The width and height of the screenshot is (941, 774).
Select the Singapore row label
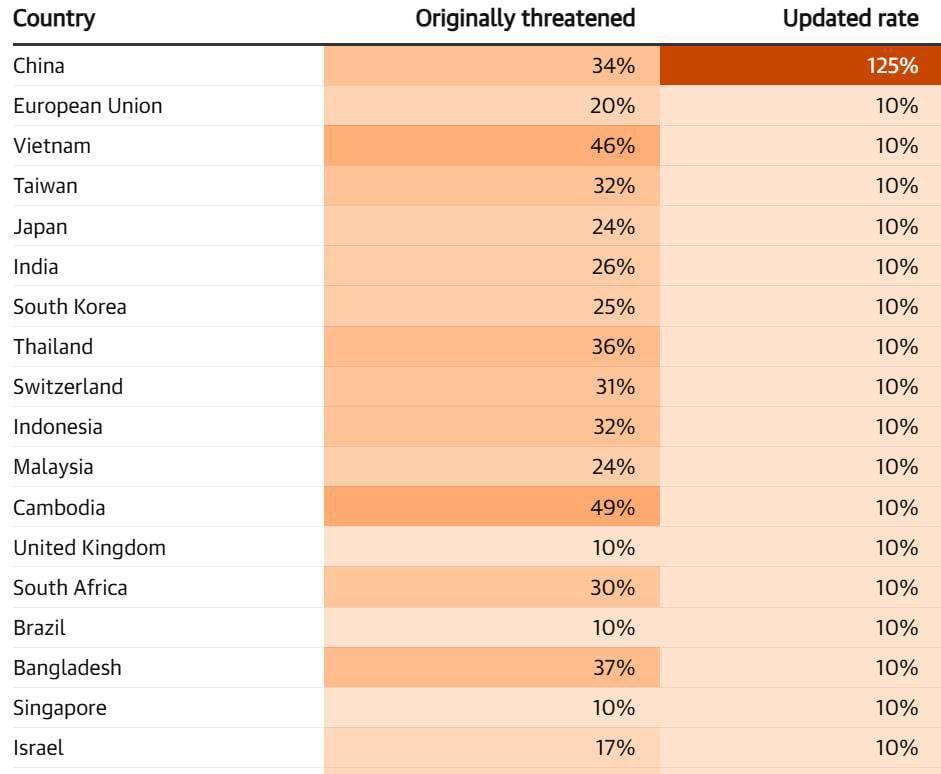[x=60, y=708]
